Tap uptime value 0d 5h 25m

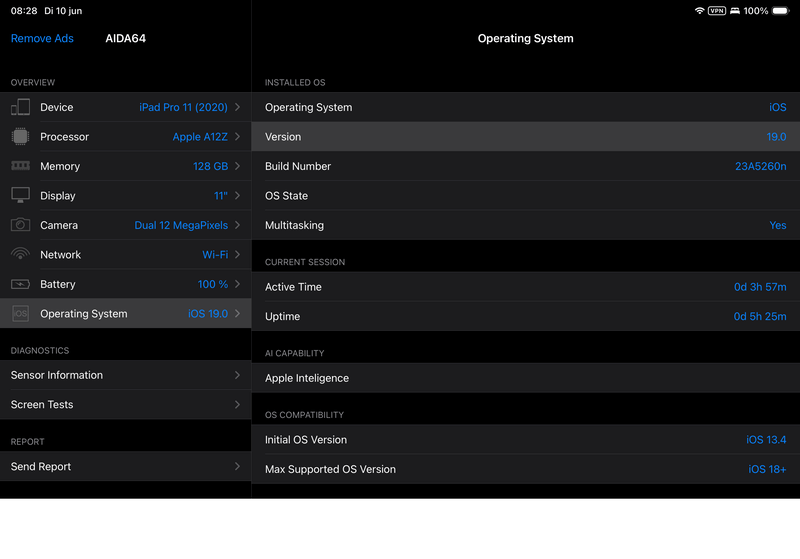[760, 316]
